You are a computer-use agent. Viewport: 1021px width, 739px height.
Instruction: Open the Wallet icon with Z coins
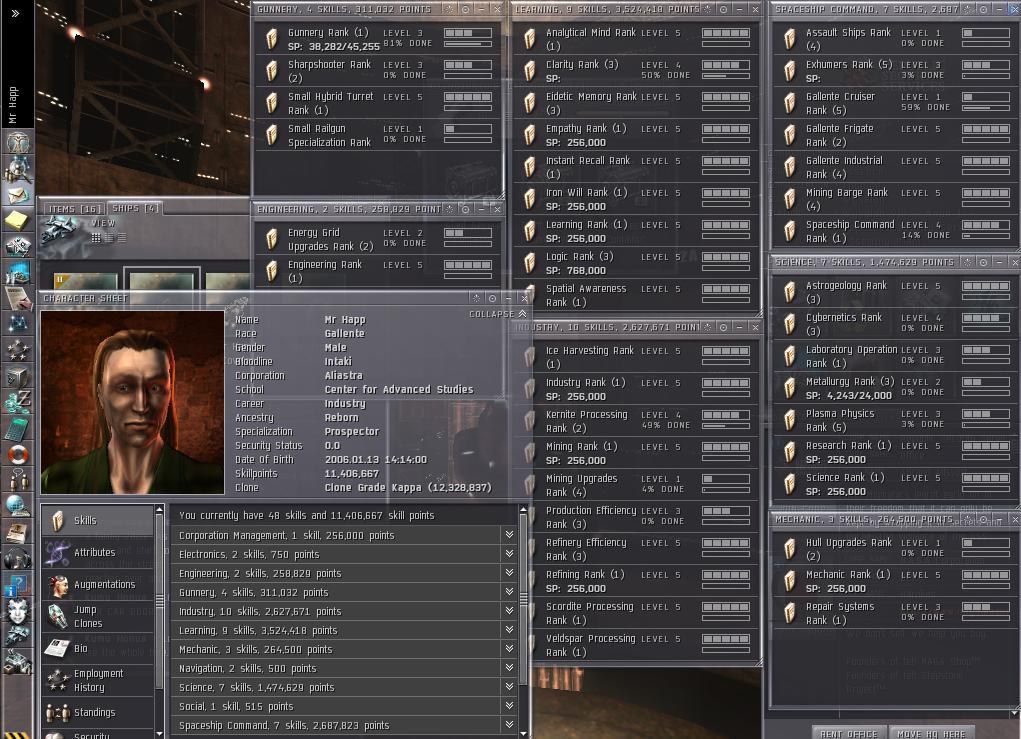(x=18, y=402)
